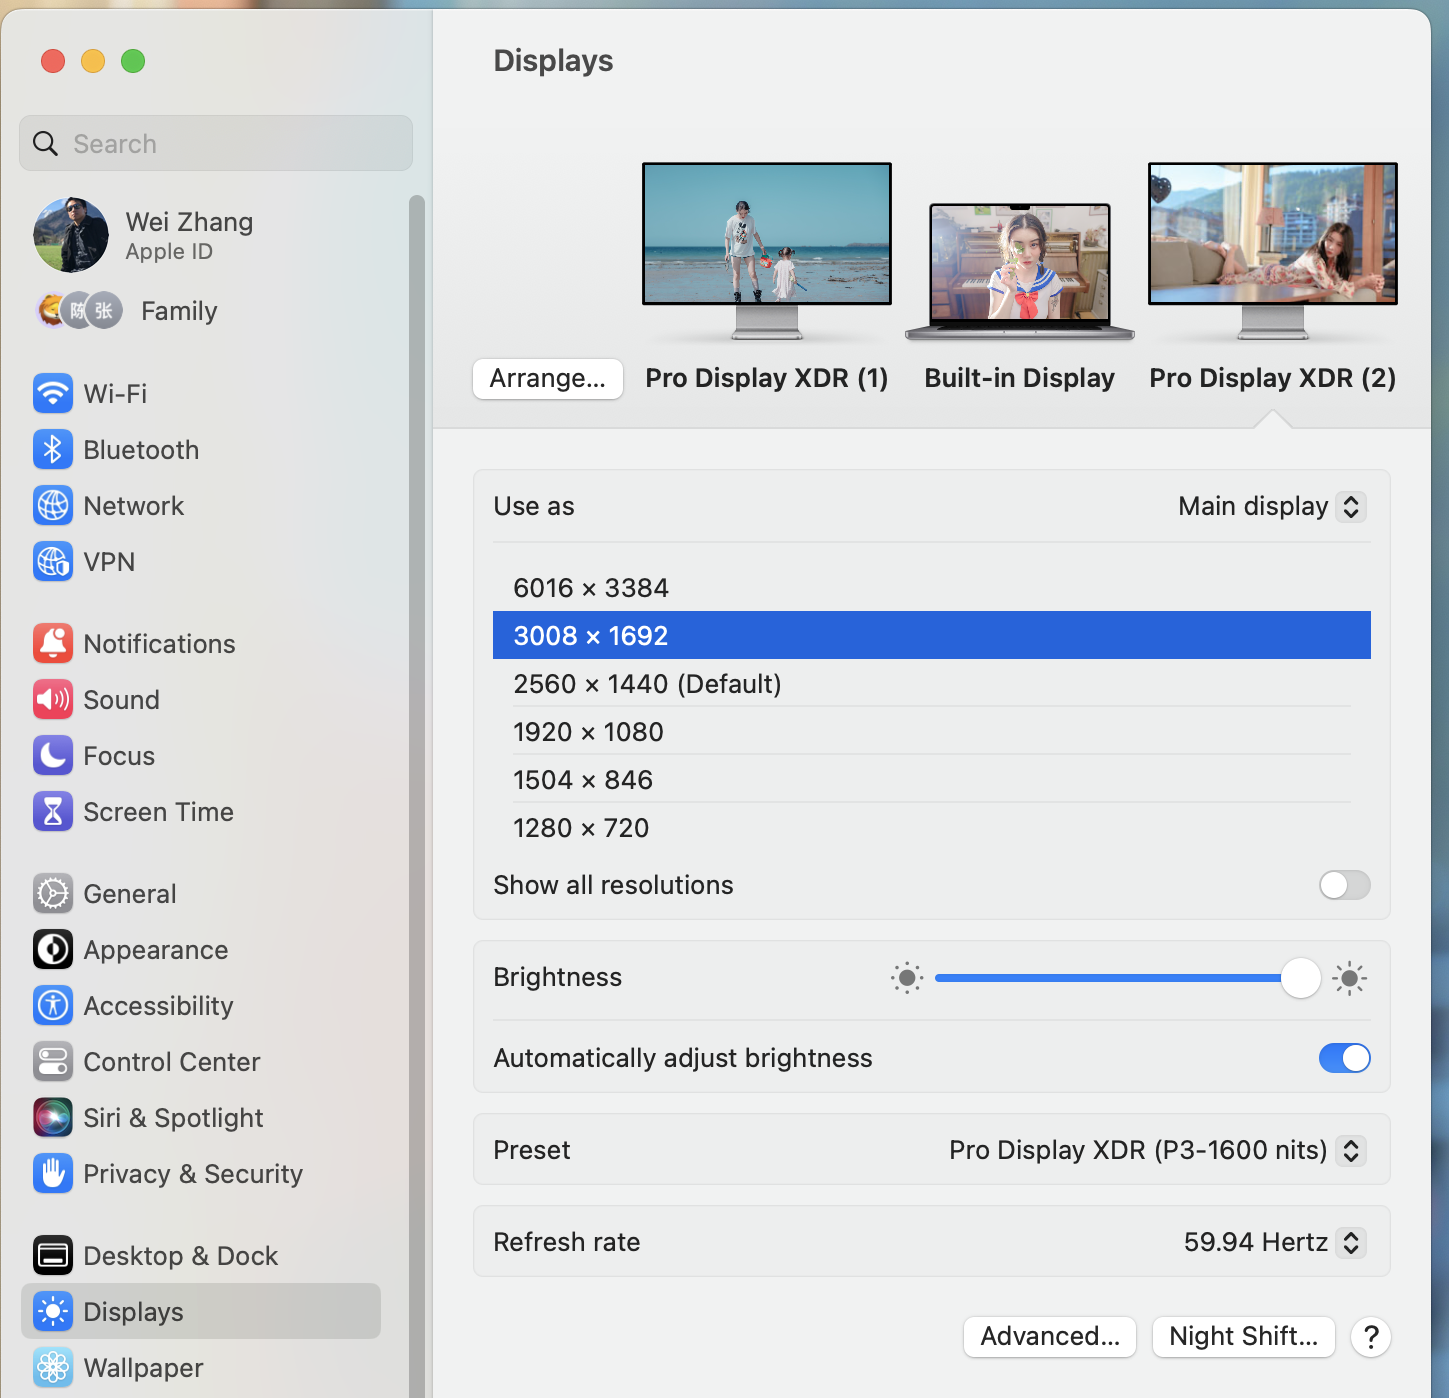Go to Sound settings
1449x1398 pixels.
point(201,700)
